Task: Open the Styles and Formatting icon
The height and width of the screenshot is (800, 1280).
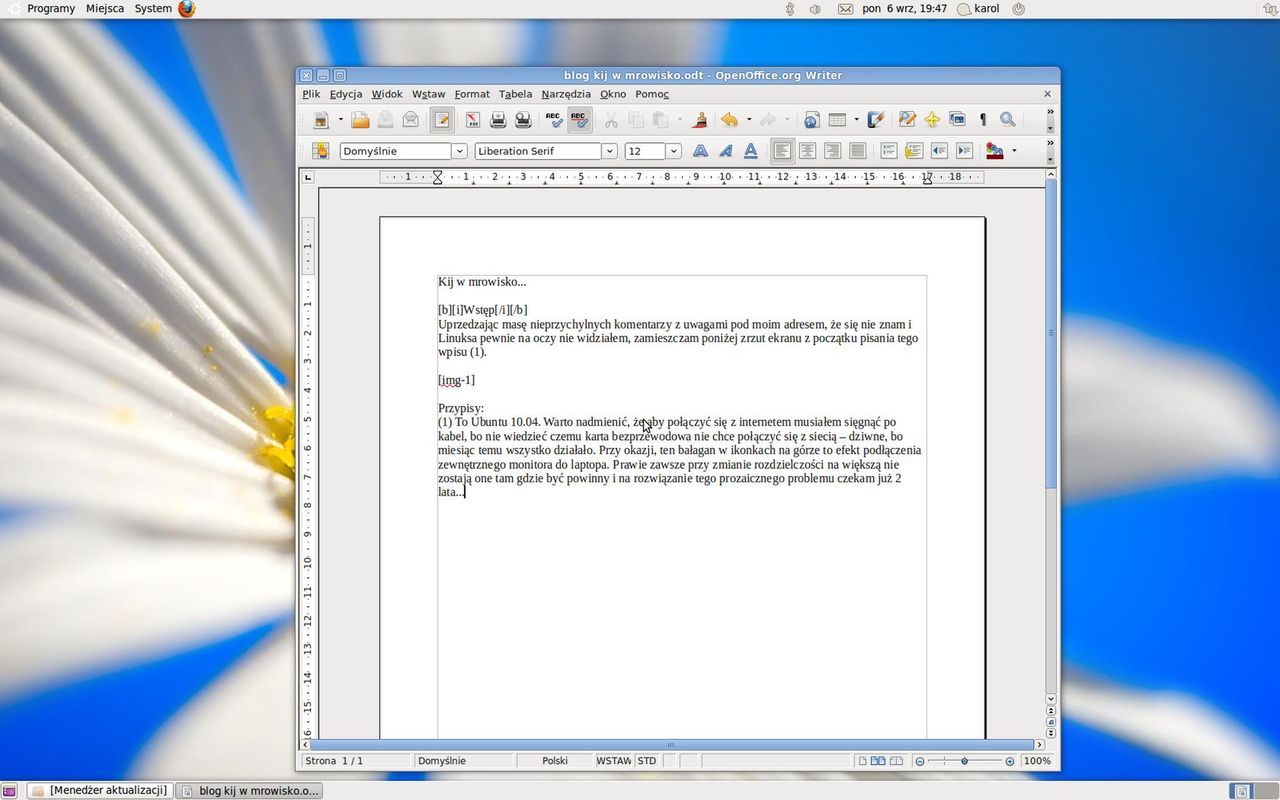Action: tap(321, 151)
